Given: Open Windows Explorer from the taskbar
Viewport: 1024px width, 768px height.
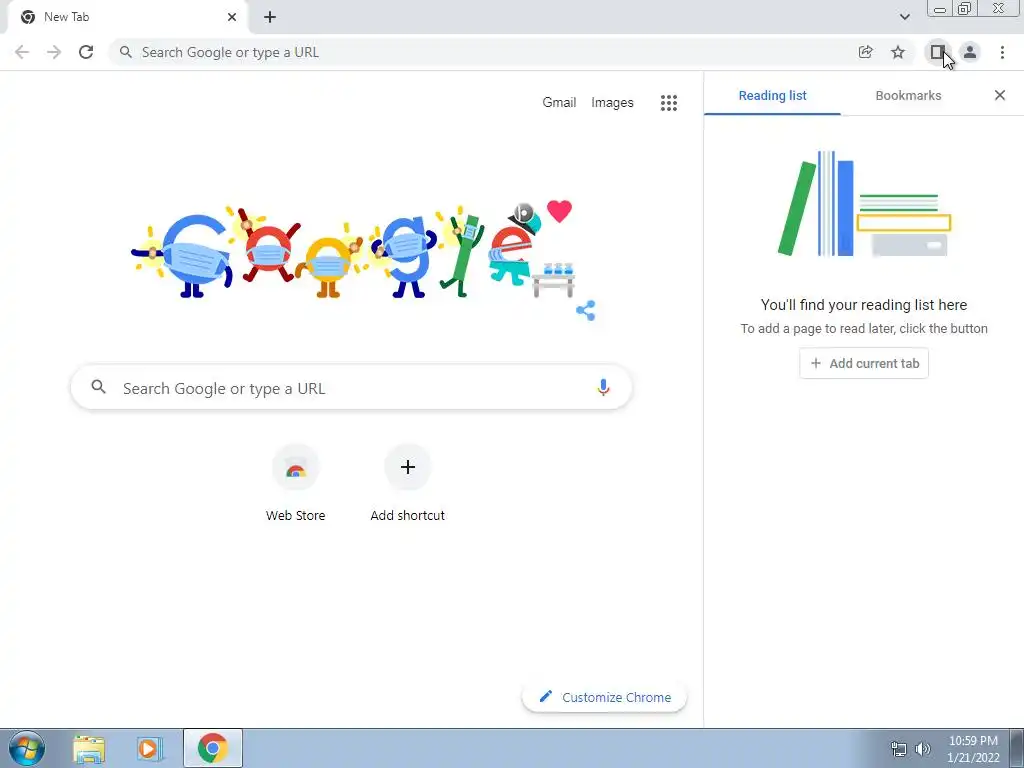Looking at the screenshot, I should click(x=89, y=748).
